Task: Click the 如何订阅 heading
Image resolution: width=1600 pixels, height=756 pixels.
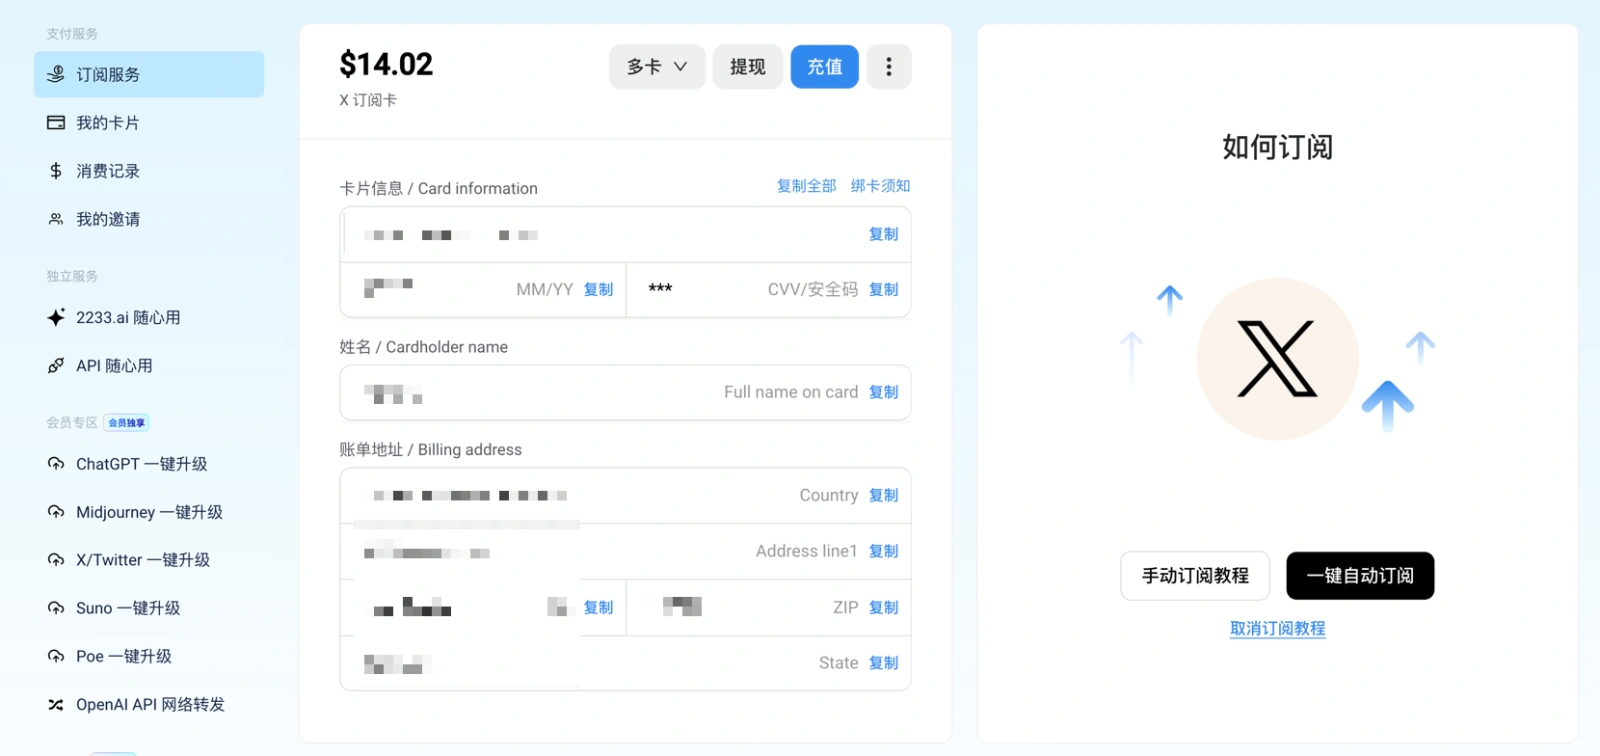Action: point(1277,147)
